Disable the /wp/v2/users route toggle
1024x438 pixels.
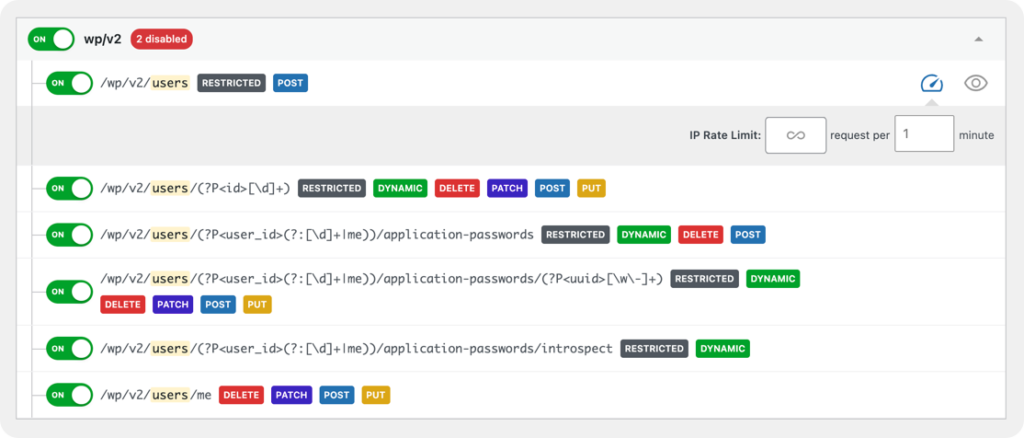click(x=69, y=84)
